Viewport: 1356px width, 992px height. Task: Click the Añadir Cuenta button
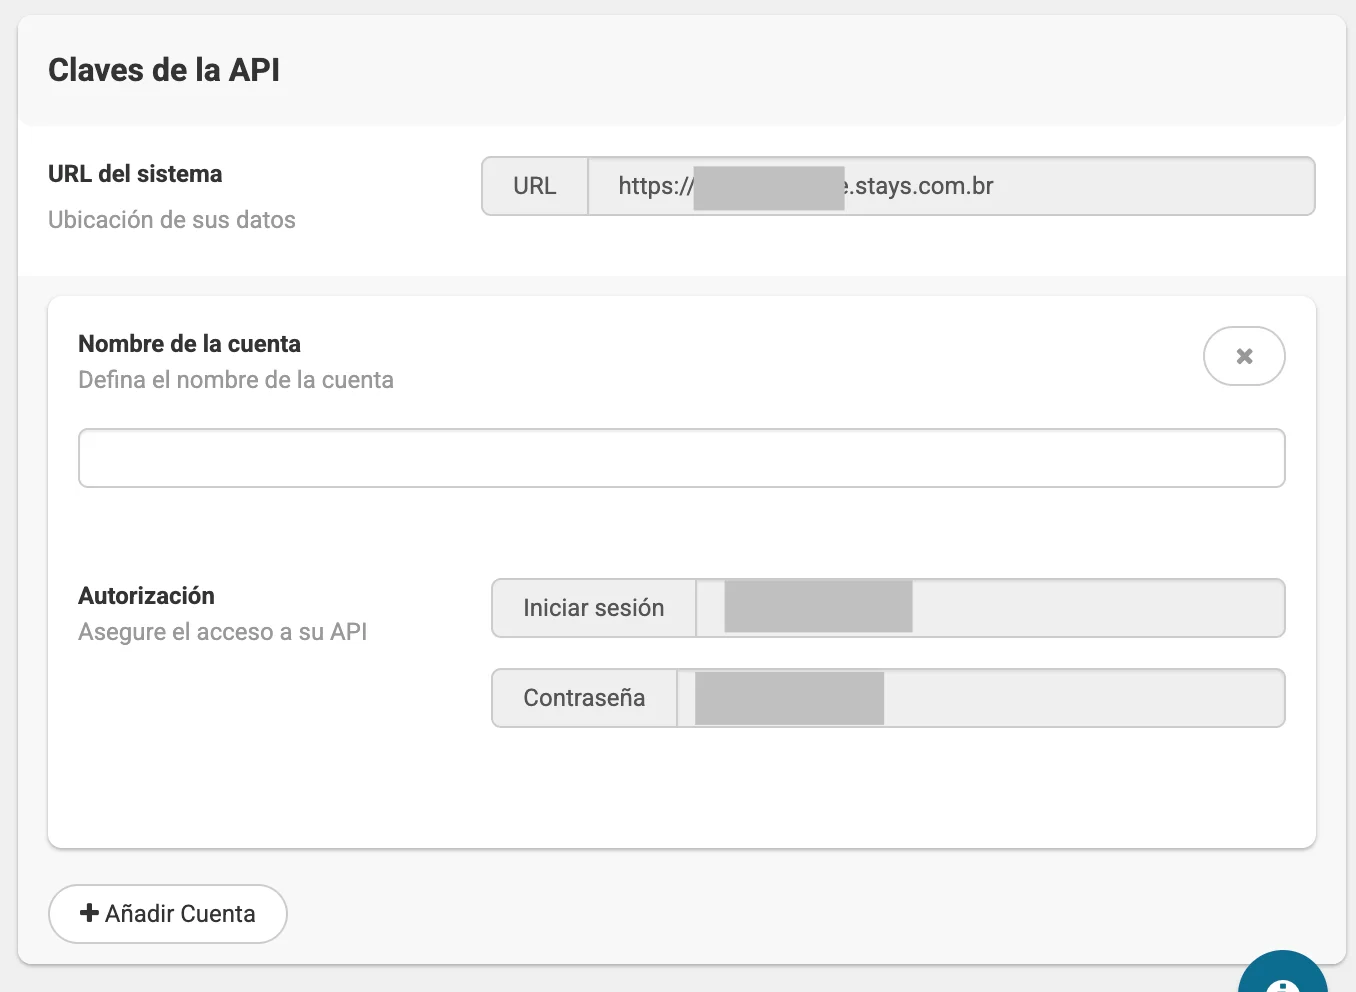tap(168, 914)
